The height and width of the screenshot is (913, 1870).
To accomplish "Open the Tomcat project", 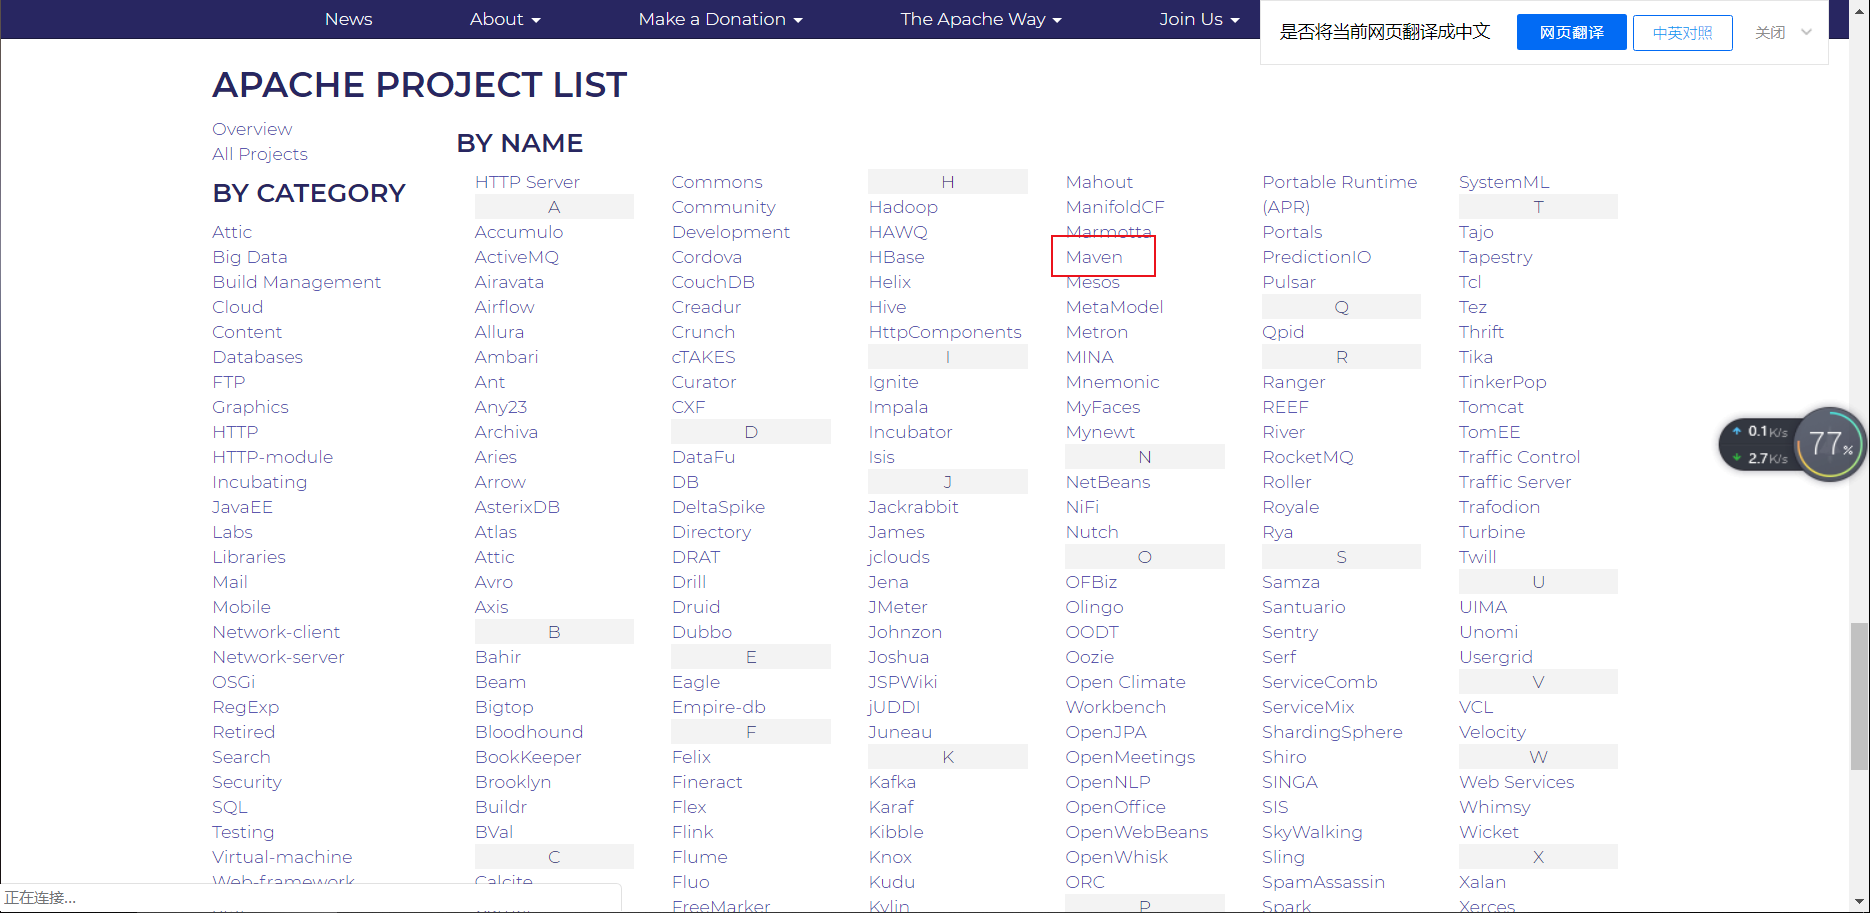I will point(1491,407).
